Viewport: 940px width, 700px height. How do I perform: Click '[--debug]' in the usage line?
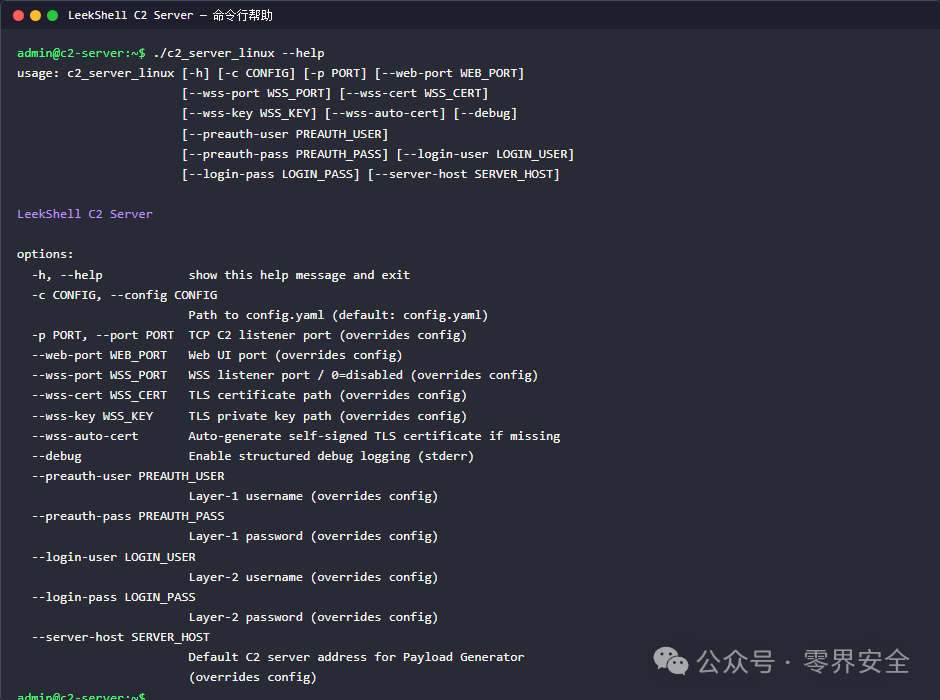(x=486, y=113)
